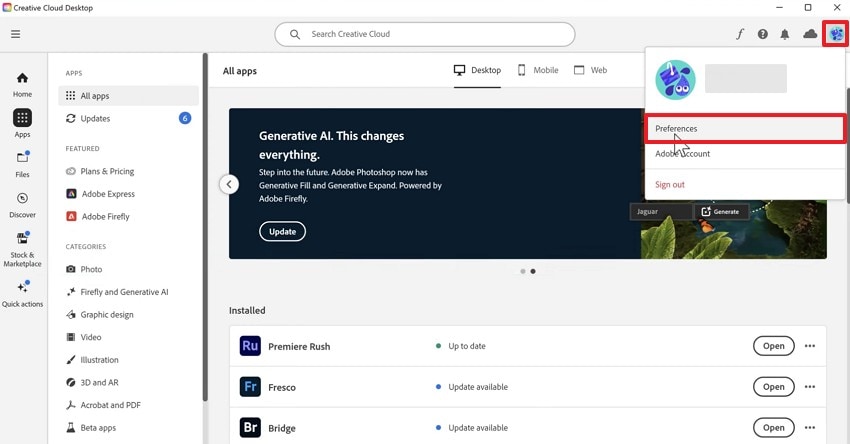The image size is (850, 444).
Task: Open more options for Fresco
Action: (810, 387)
